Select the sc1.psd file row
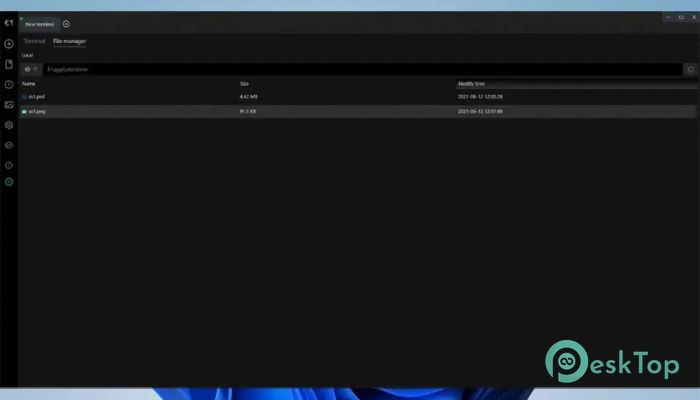 [x=358, y=97]
